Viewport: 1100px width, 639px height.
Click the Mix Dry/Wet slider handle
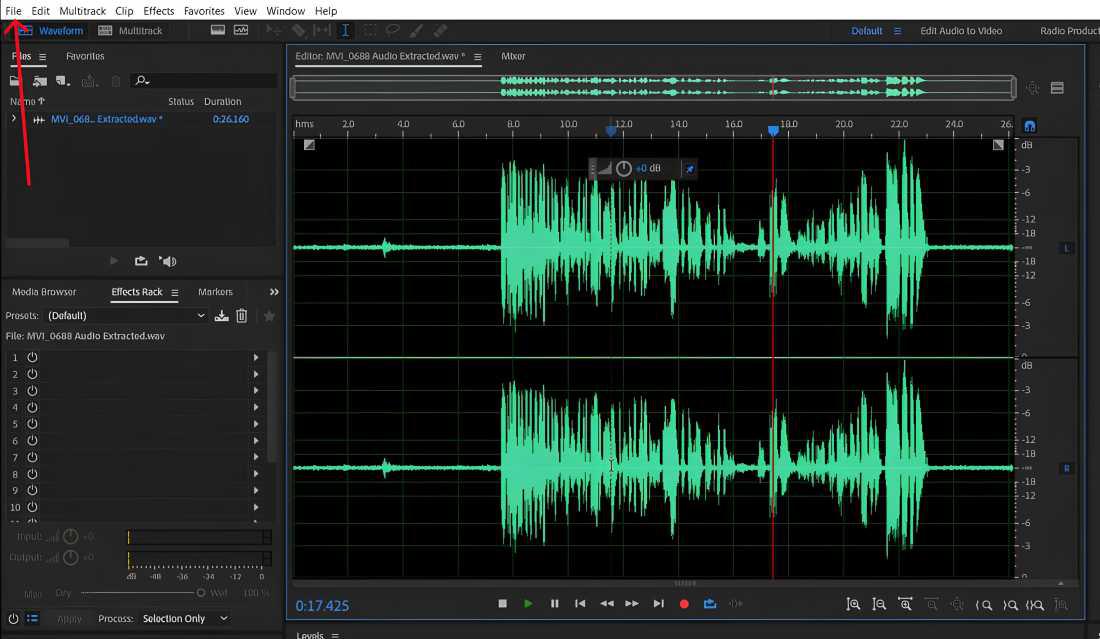click(201, 593)
